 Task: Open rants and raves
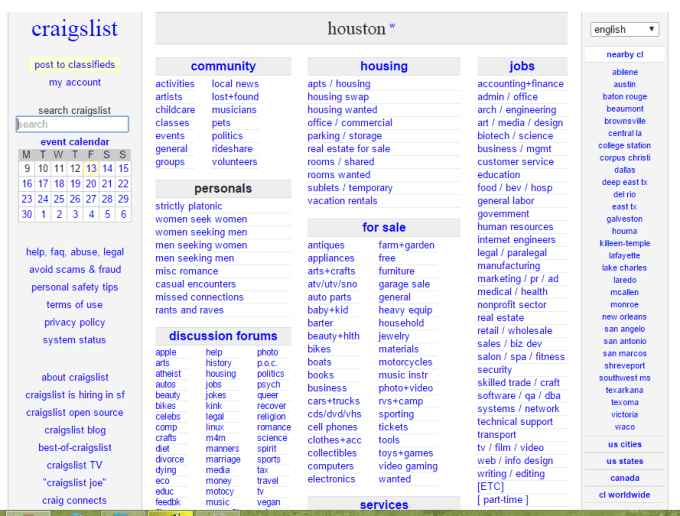click(x=190, y=310)
